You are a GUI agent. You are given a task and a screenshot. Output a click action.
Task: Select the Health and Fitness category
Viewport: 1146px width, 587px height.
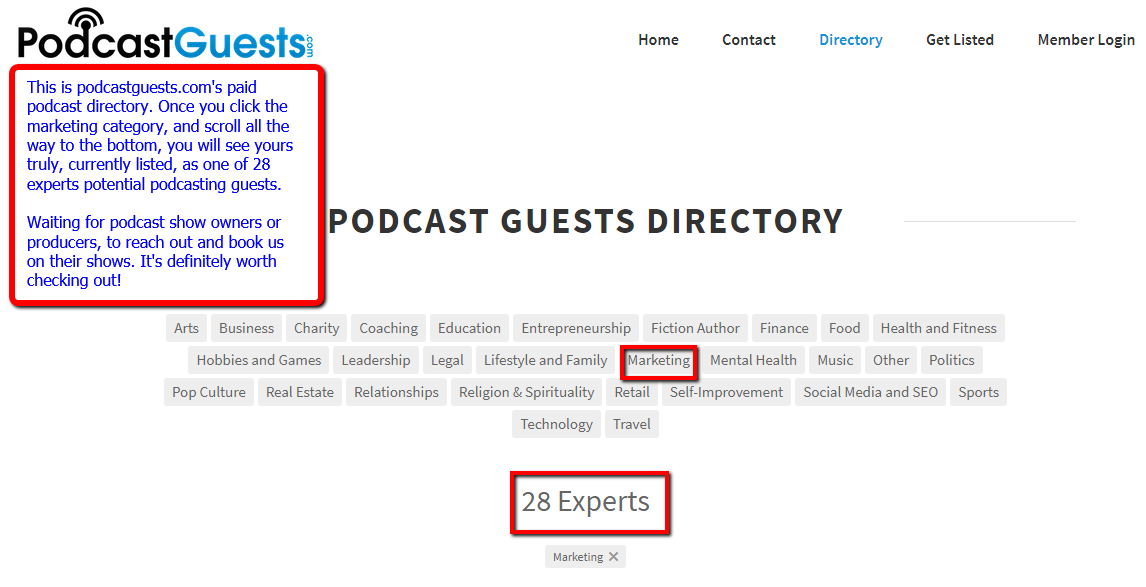[x=938, y=327]
